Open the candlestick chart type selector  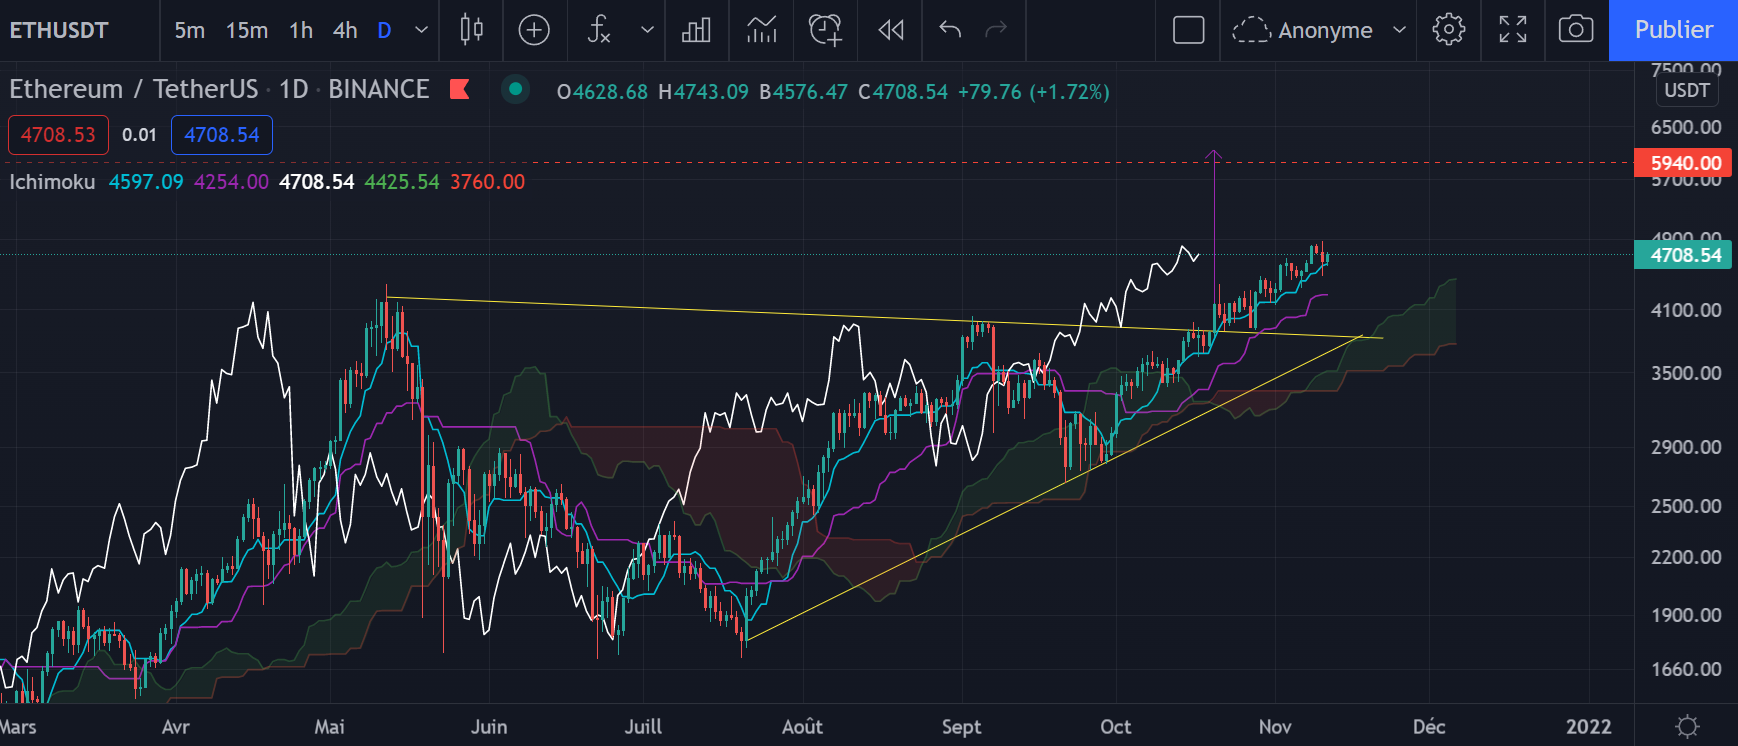point(471,30)
